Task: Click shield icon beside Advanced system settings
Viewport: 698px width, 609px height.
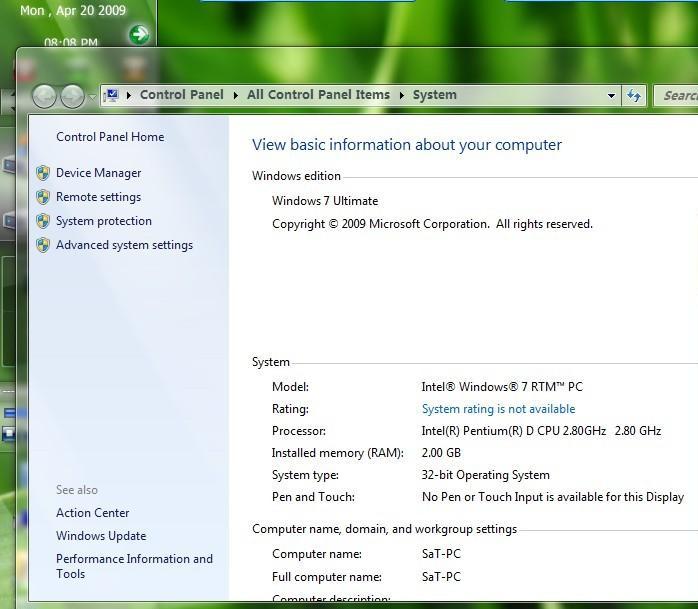Action: 43,245
